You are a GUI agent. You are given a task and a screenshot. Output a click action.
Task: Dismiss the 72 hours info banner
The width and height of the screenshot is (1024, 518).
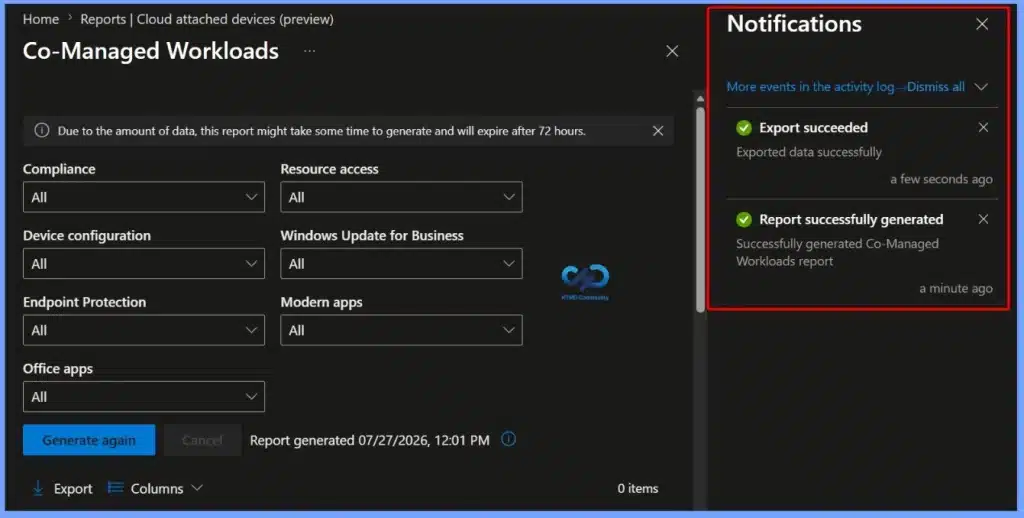pyautogui.click(x=658, y=131)
